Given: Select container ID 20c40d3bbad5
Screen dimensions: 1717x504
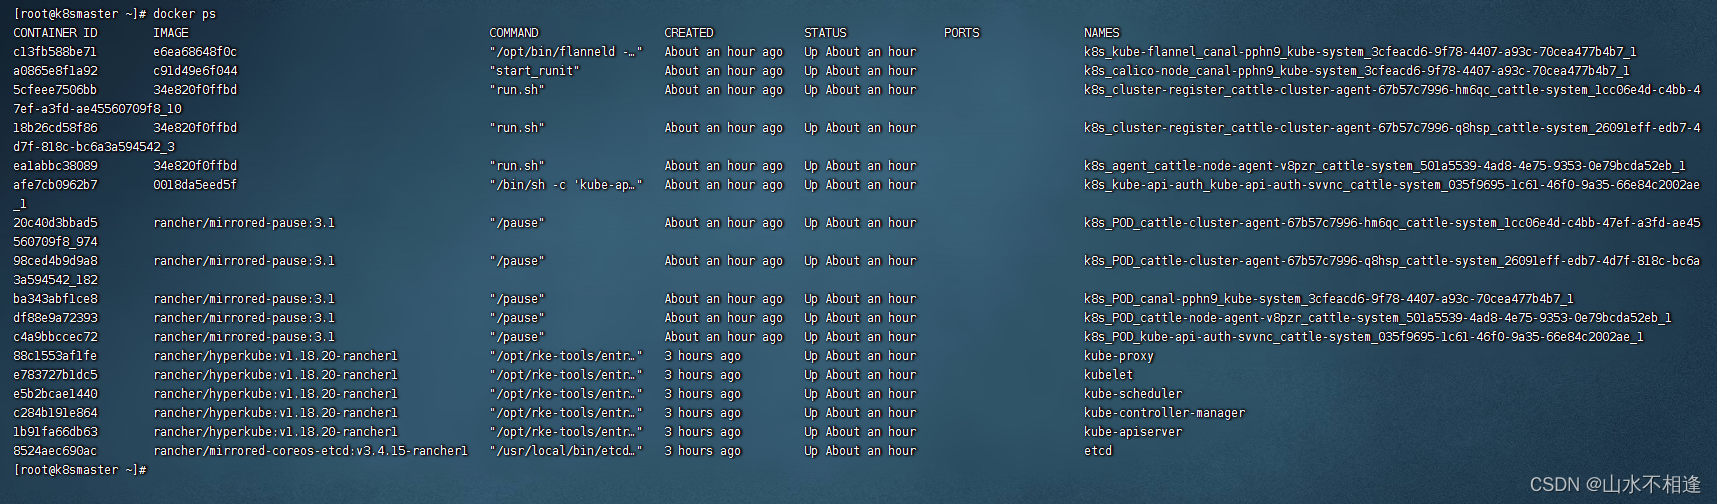Looking at the screenshot, I should (x=55, y=223).
